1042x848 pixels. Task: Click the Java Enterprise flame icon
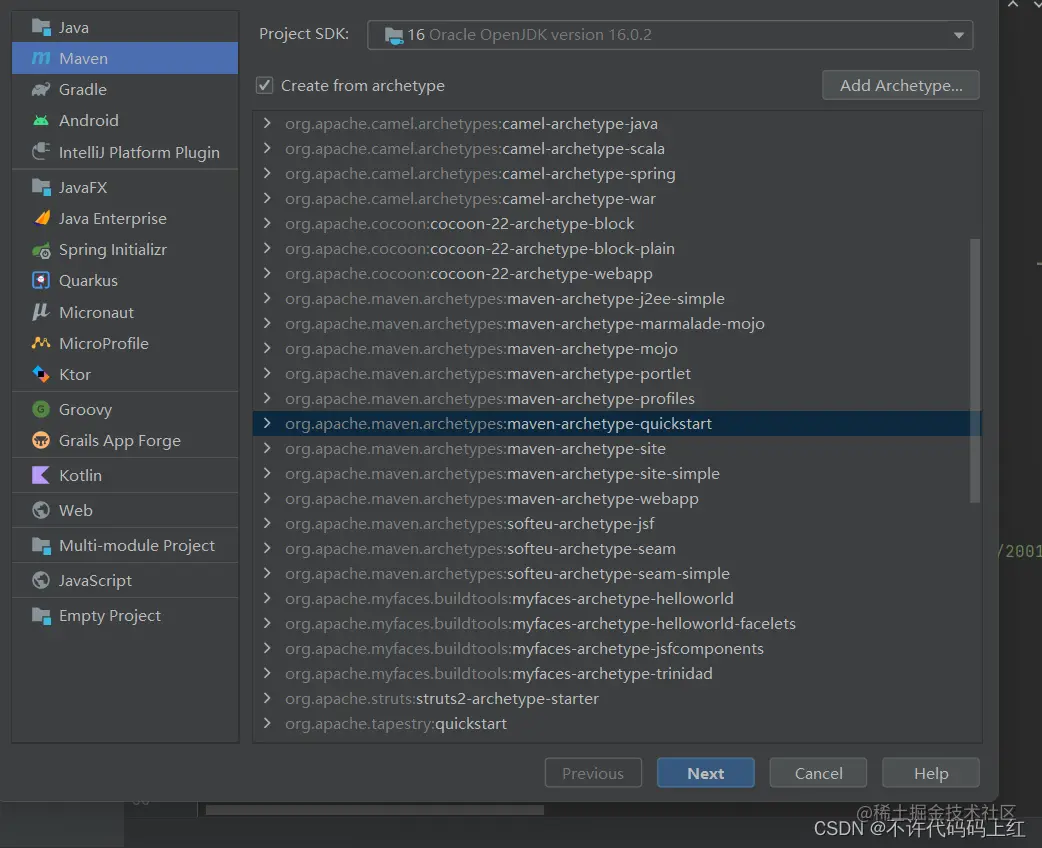41,218
